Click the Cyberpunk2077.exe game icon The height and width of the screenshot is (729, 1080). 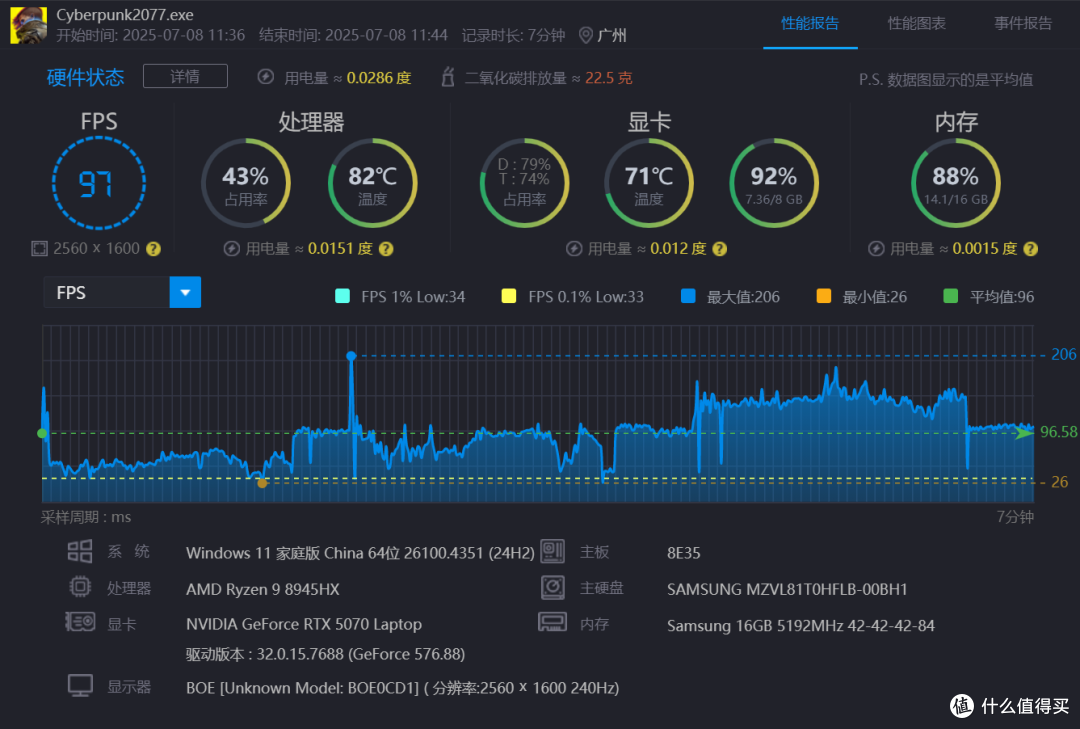tap(29, 25)
